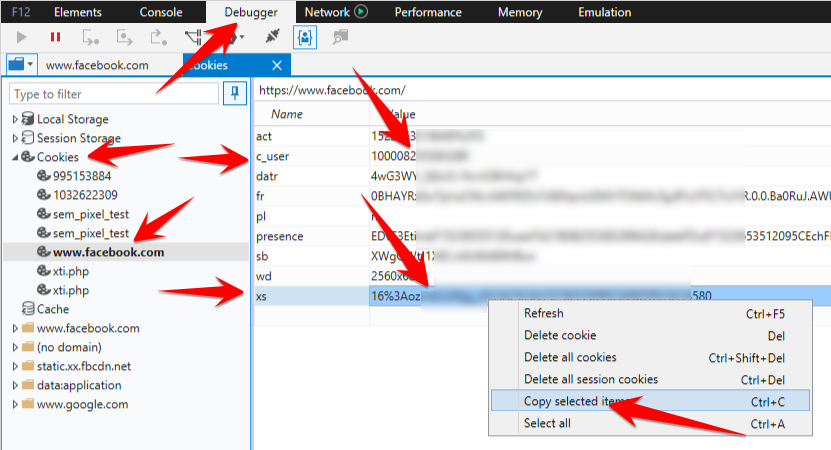
Task: Click in the Type to filter box
Action: (x=114, y=94)
